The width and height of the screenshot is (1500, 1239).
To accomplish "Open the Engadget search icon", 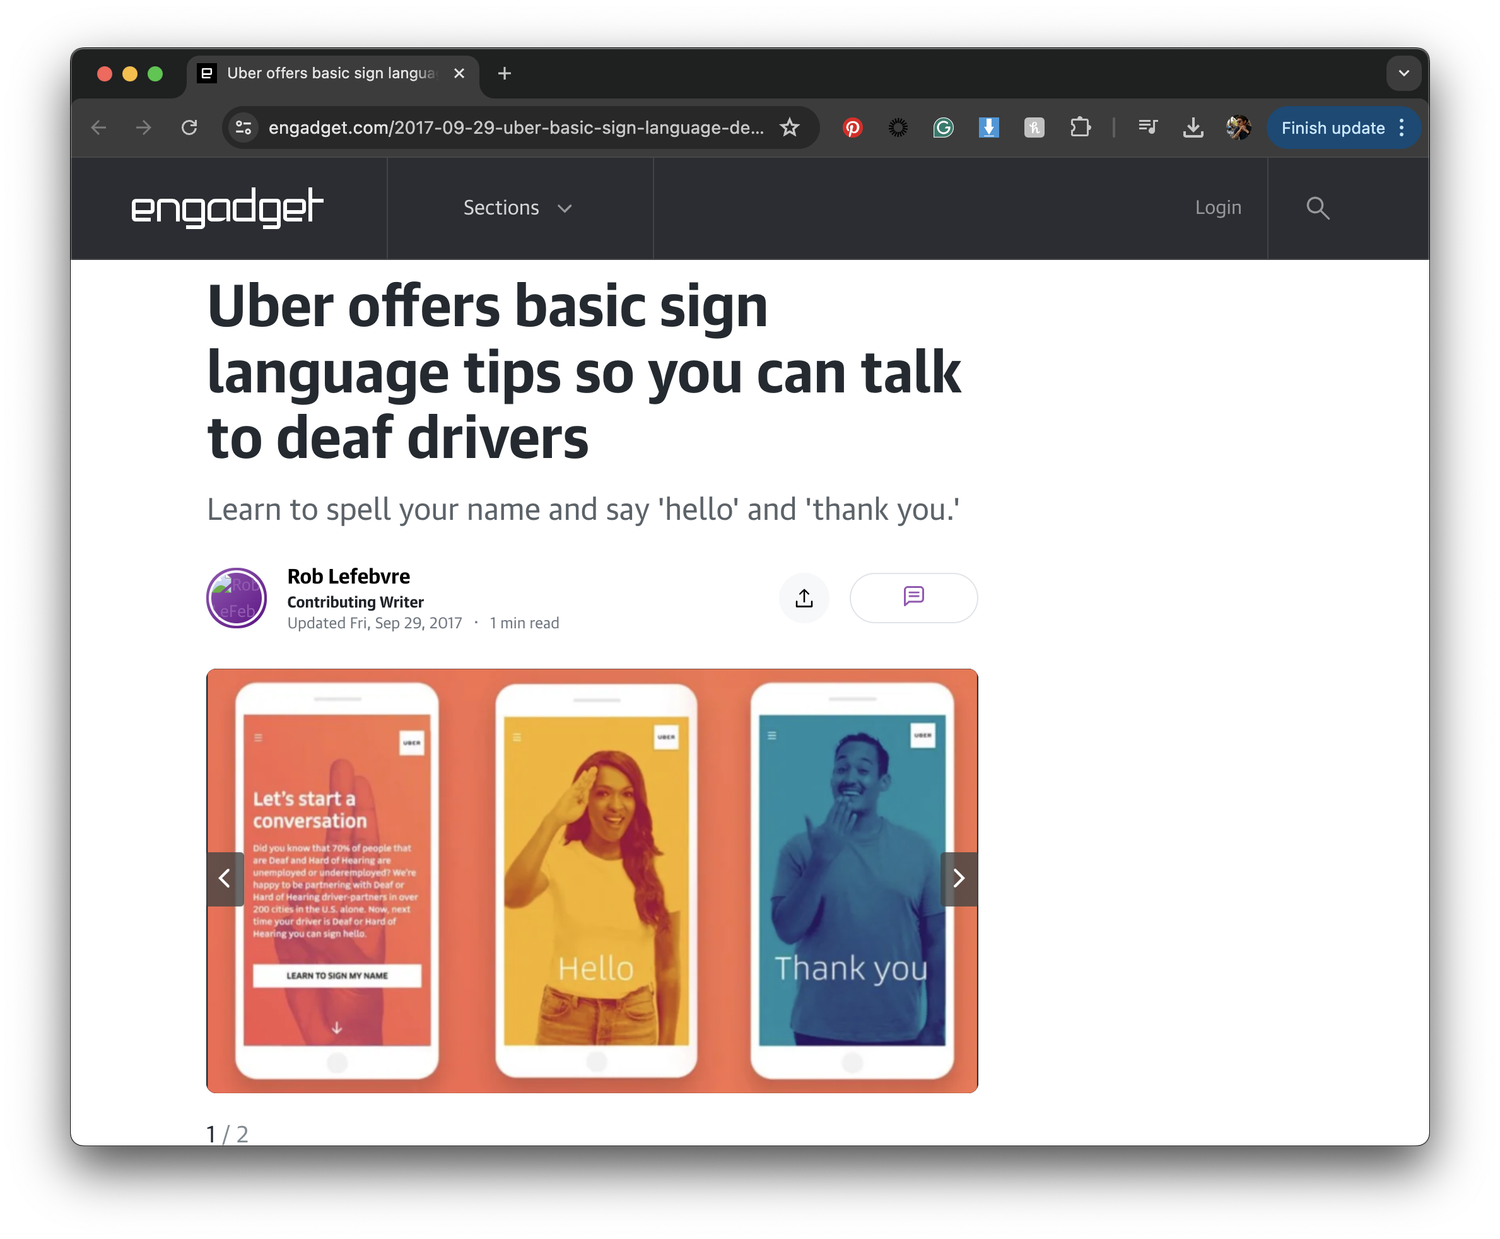I will 1318,208.
